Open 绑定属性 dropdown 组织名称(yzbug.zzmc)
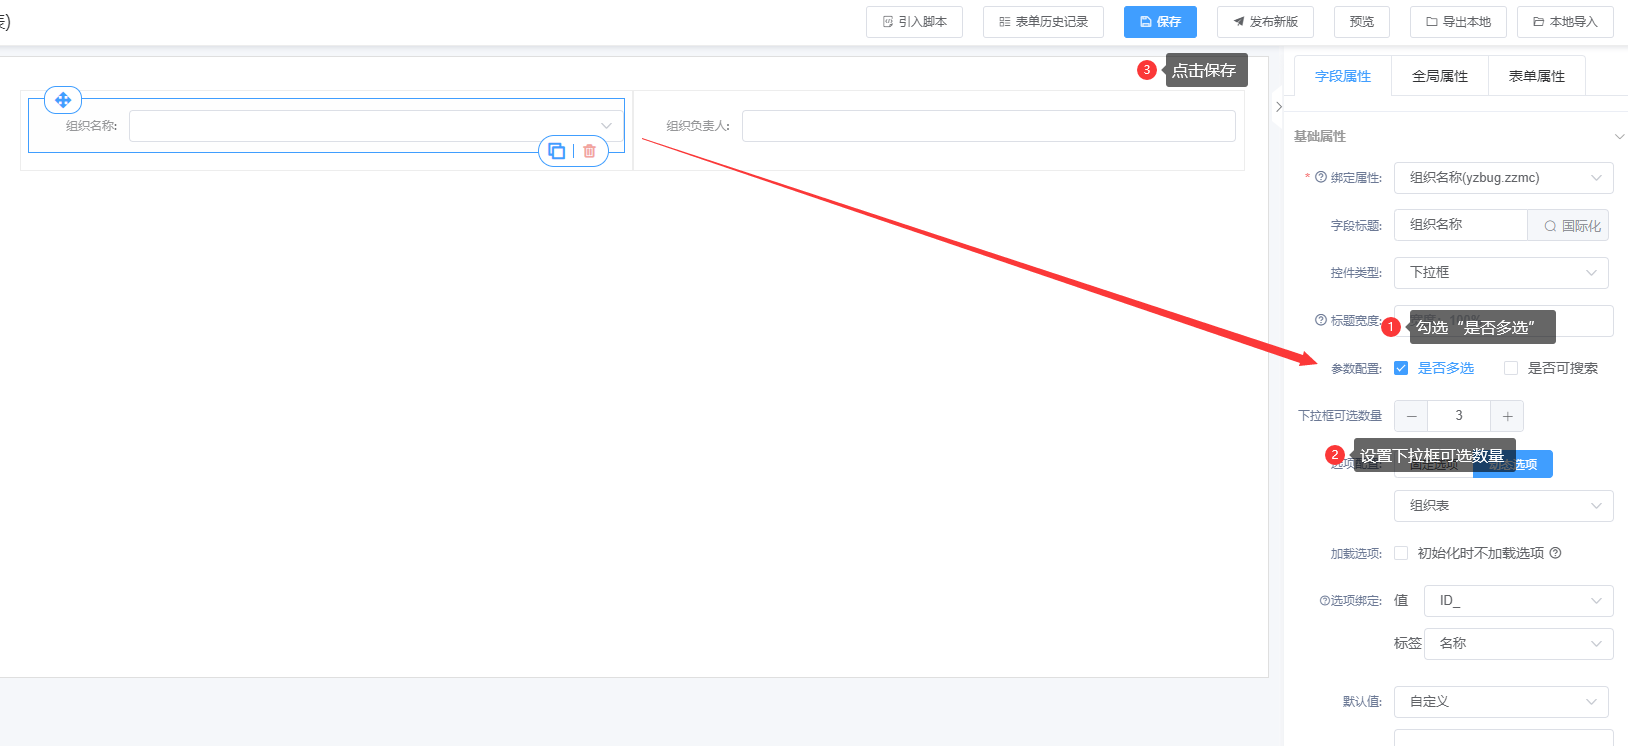 coord(1503,178)
